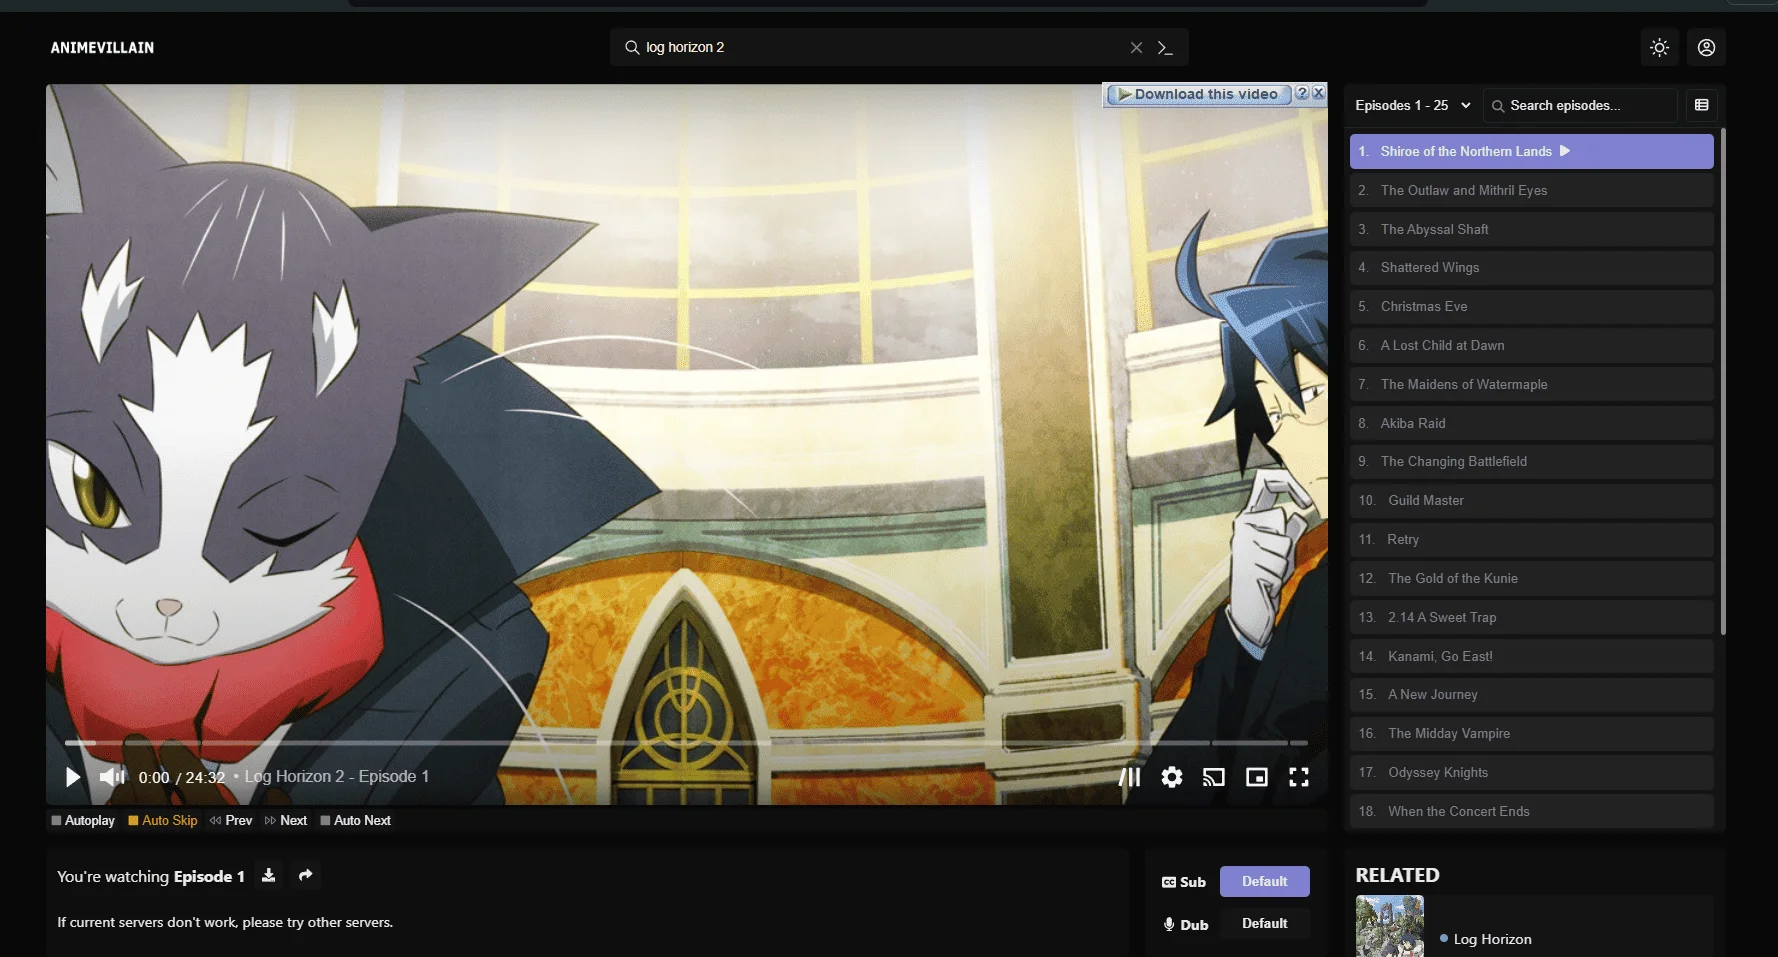Download Episode 1 icon
1778x957 pixels.
[268, 875]
